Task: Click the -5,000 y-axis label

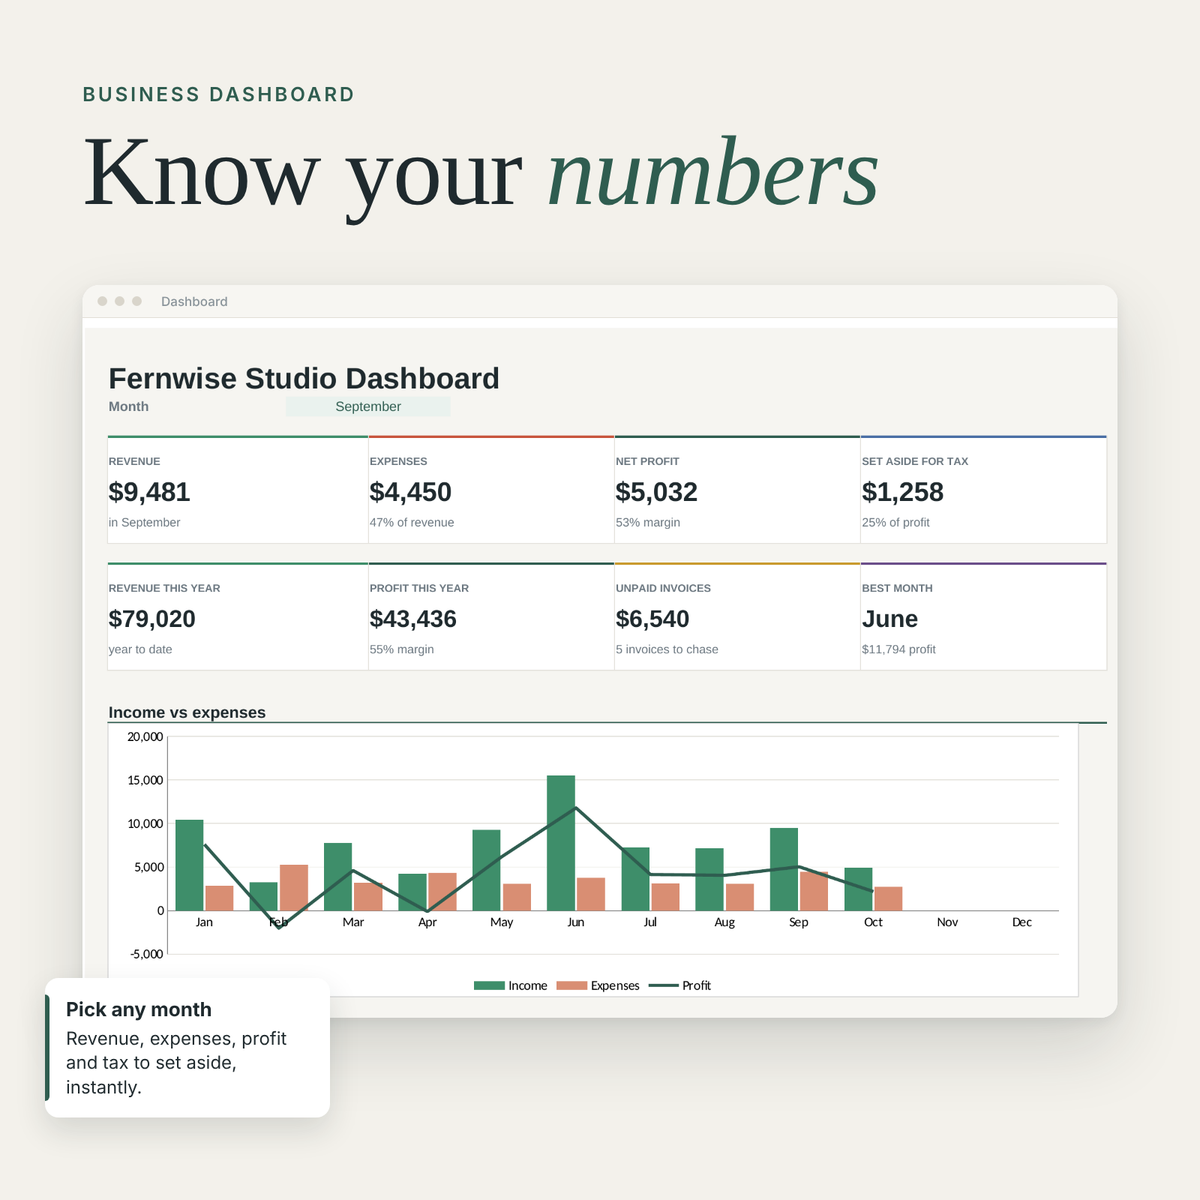Action: click(146, 954)
